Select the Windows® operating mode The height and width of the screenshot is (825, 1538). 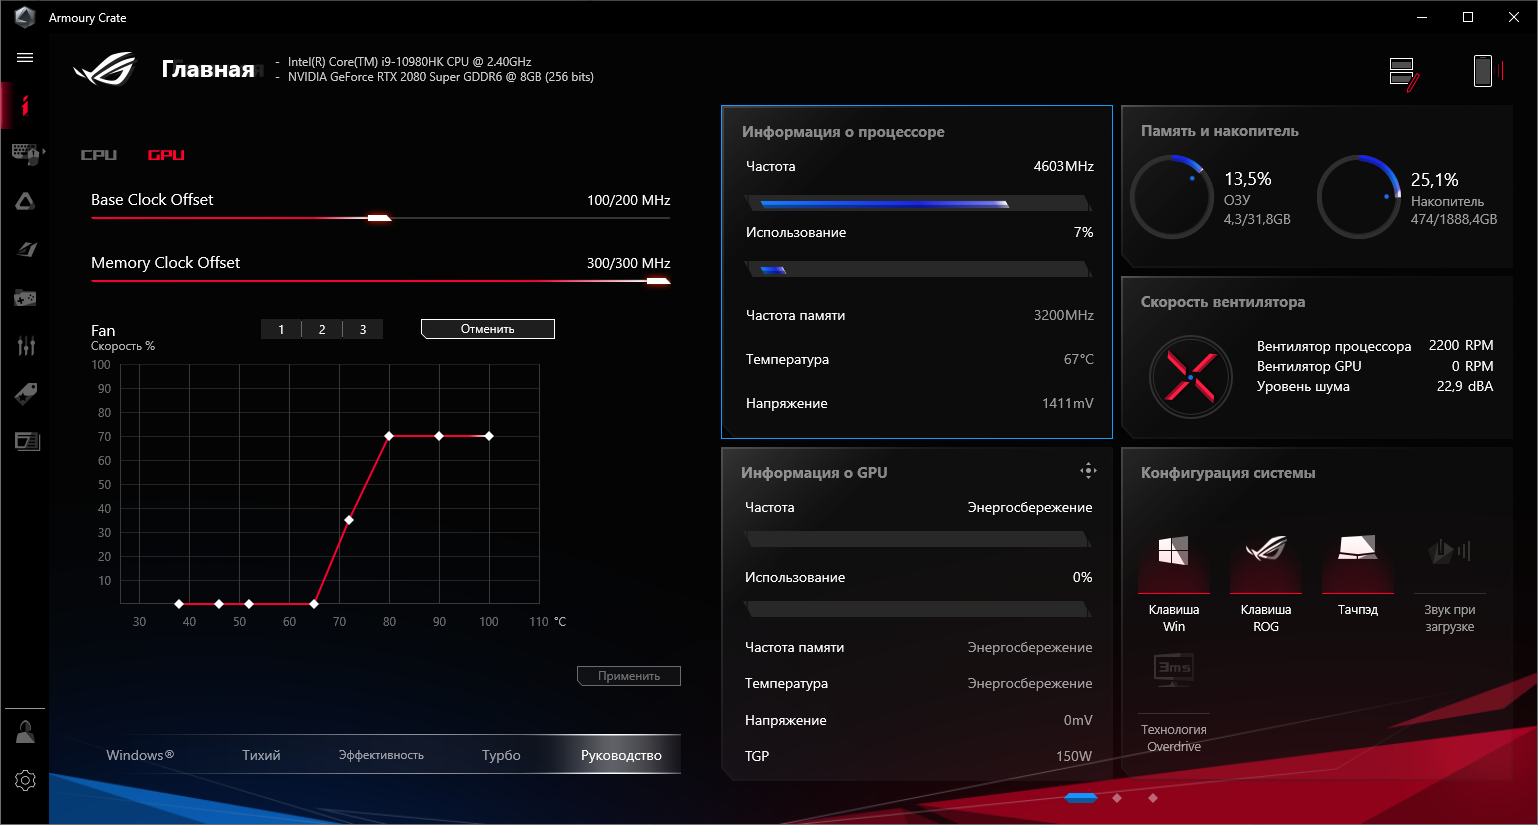click(140, 755)
